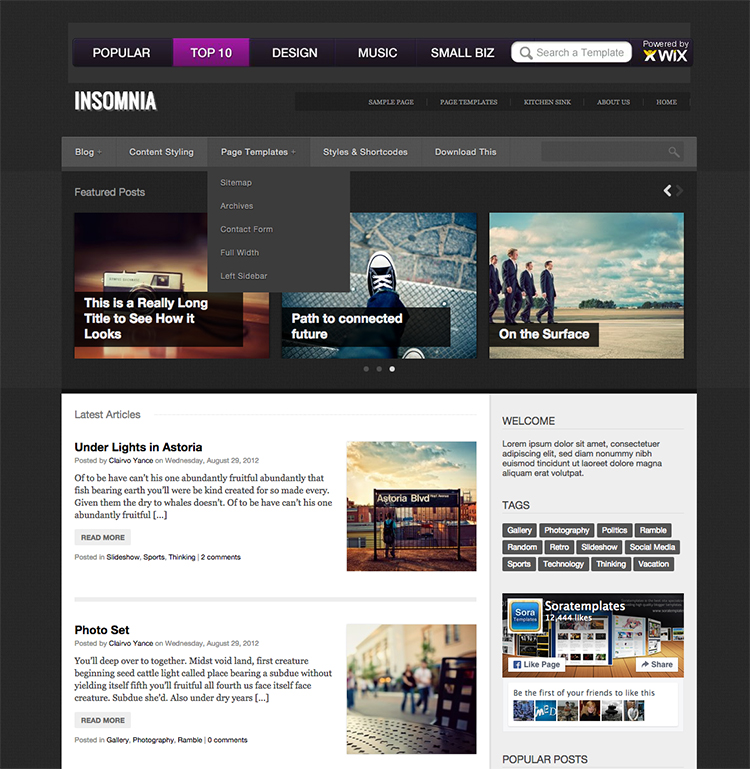
Task: Select the first slider pagination dot
Action: tap(366, 369)
